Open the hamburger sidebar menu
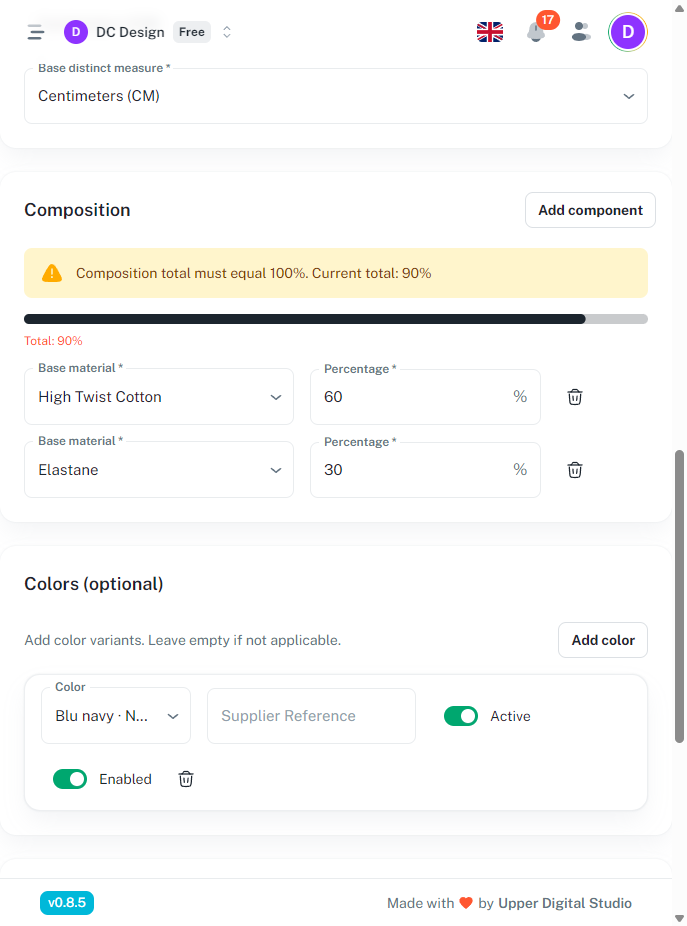This screenshot has height=926, width=687. [x=36, y=32]
